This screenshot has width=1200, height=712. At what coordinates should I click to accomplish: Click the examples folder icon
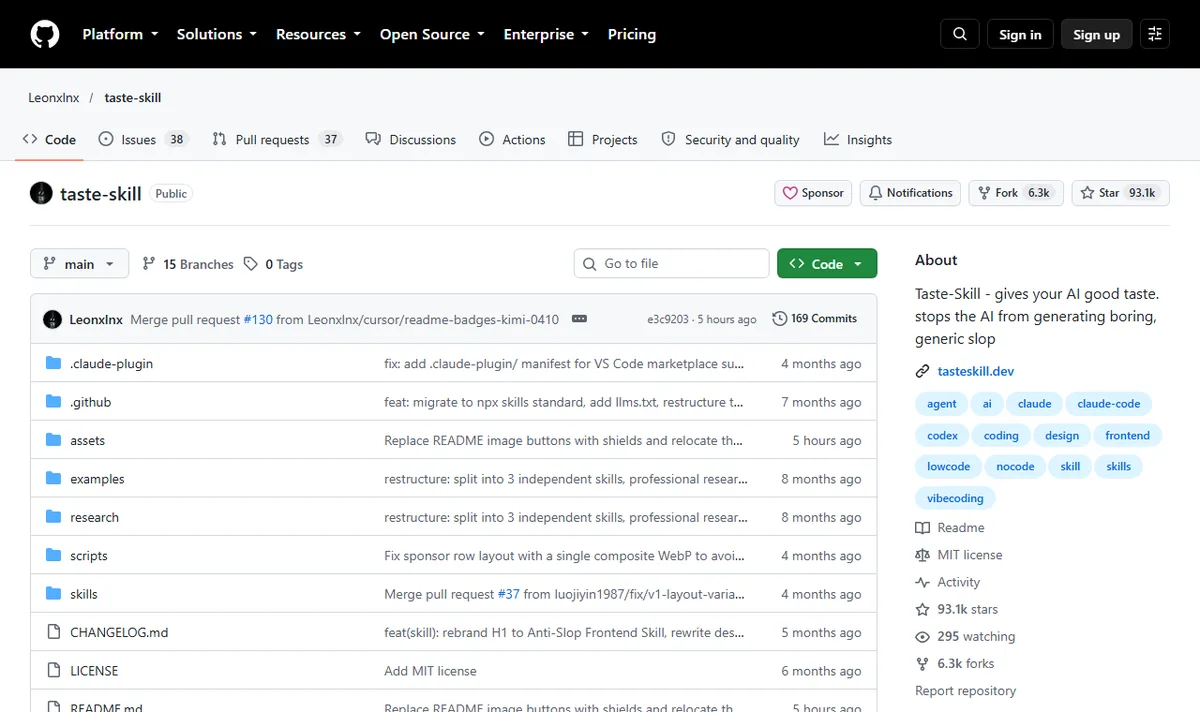(54, 478)
